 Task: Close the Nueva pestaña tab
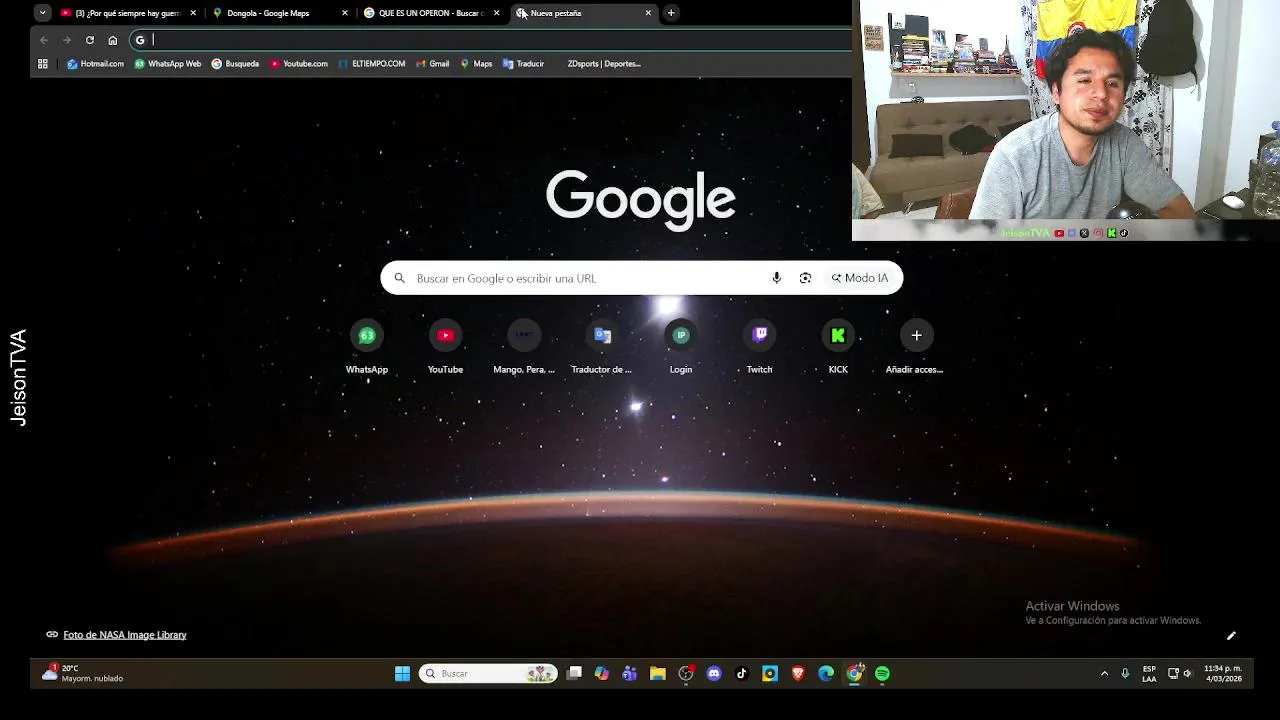tap(648, 13)
